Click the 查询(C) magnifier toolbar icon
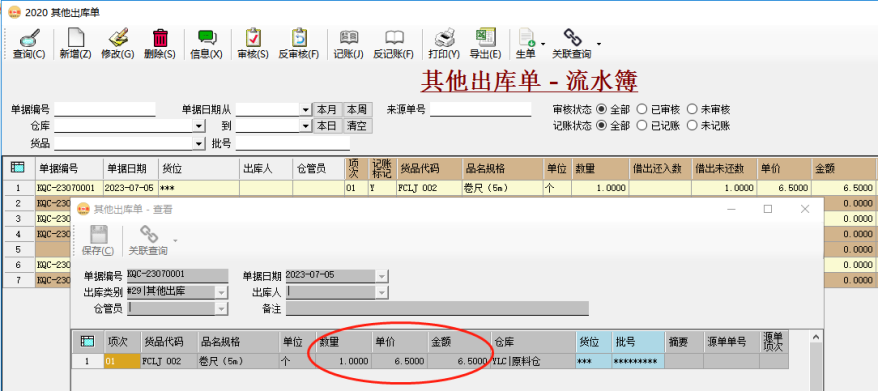Screen dimensions: 879x392 click(29, 44)
